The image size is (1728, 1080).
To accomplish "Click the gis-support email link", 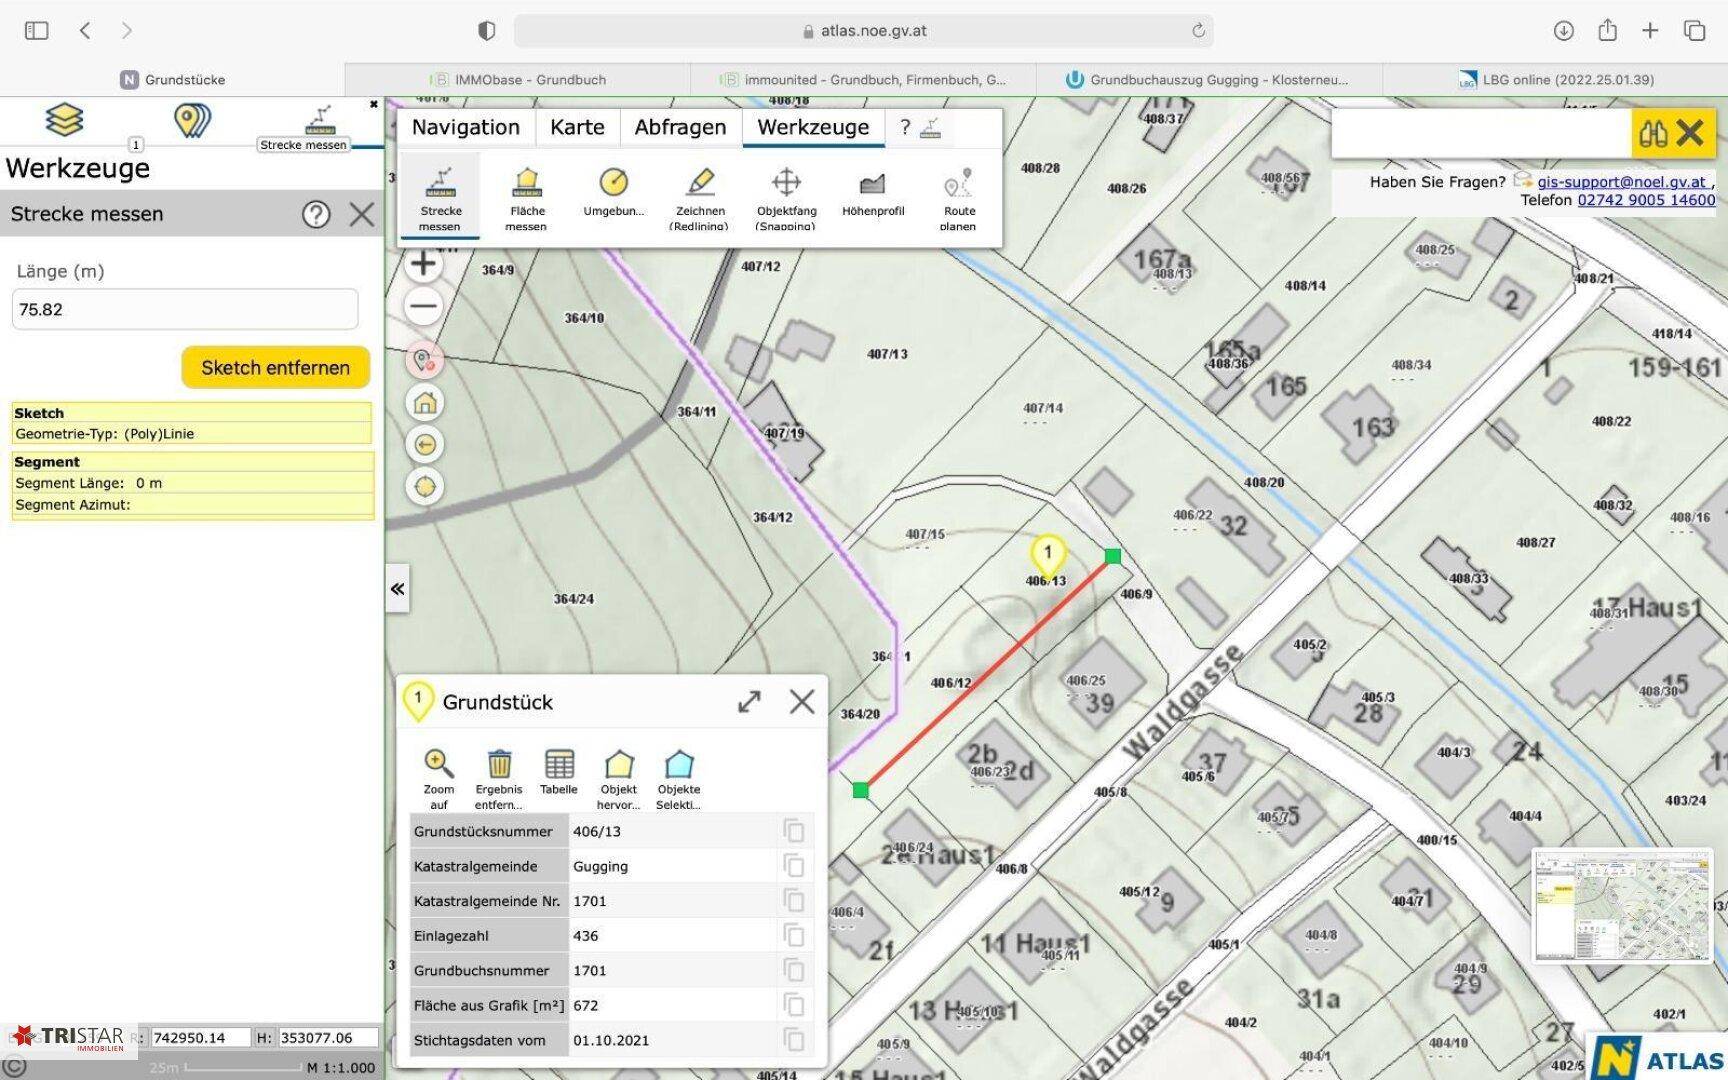I will [1623, 182].
